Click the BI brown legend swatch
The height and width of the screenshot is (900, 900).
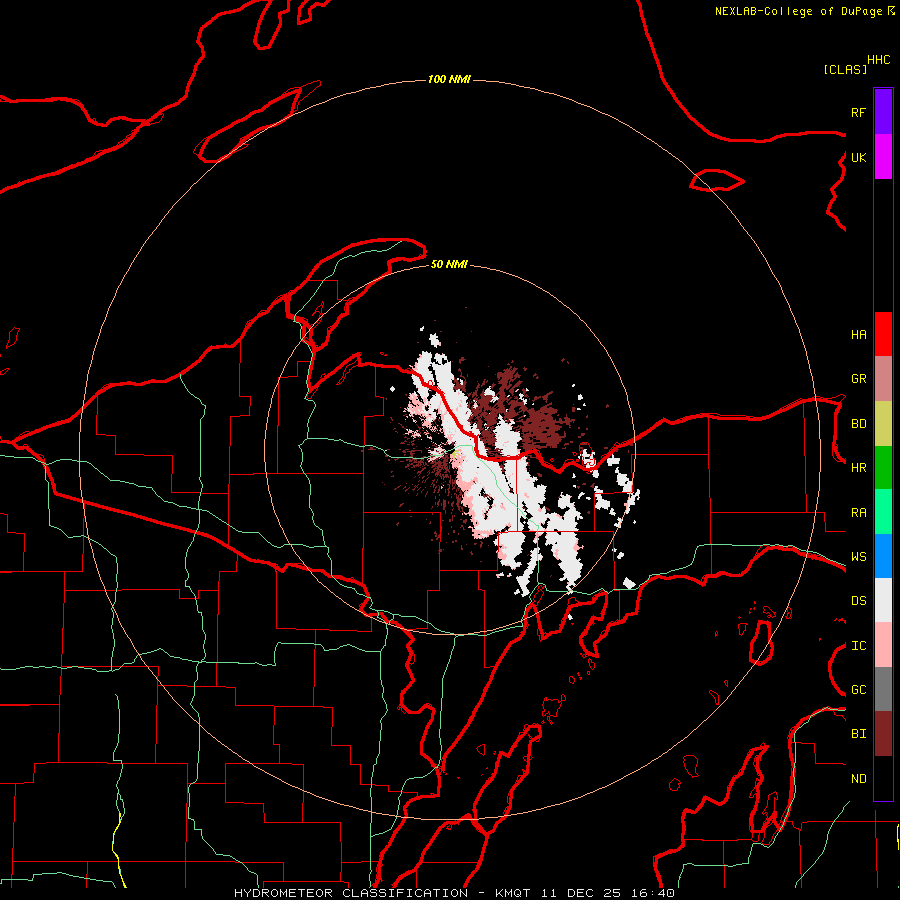[883, 734]
